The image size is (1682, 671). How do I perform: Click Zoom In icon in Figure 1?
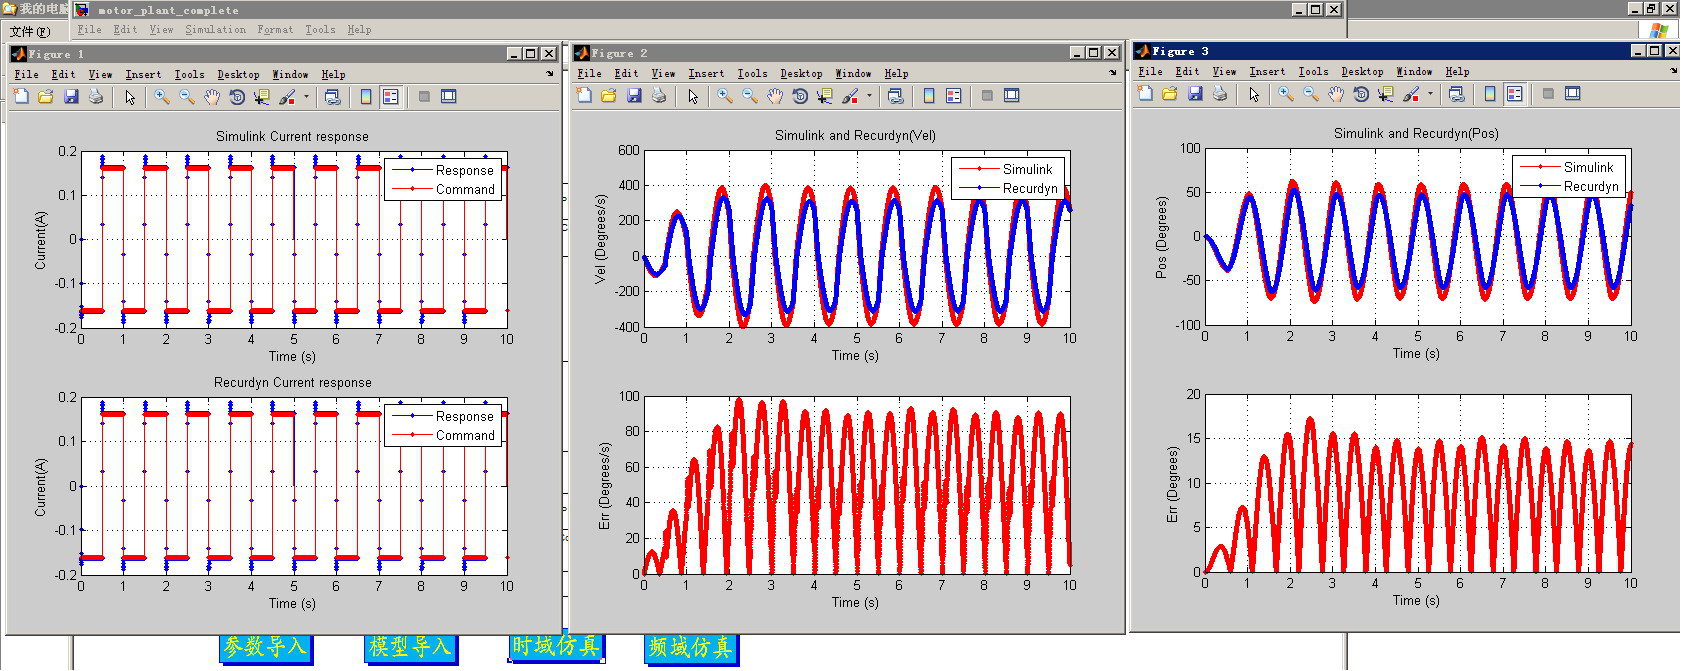162,97
